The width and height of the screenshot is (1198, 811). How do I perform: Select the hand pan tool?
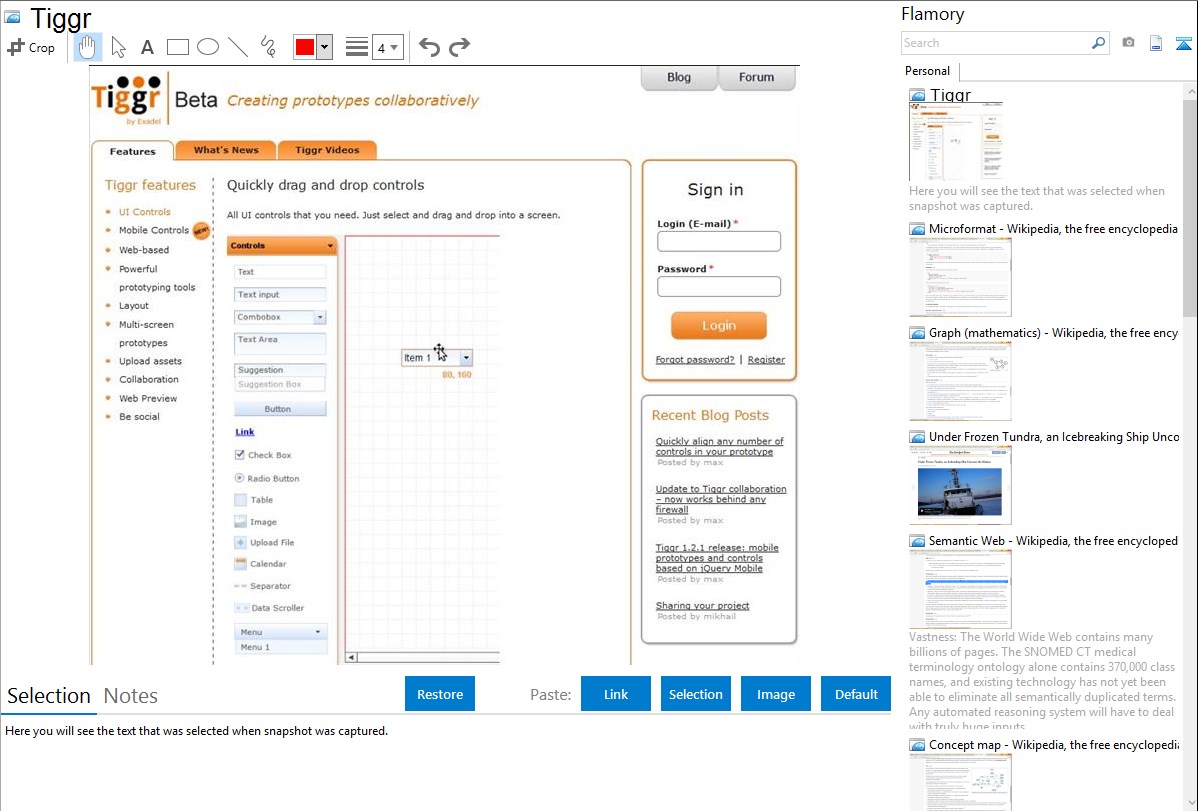tap(87, 47)
